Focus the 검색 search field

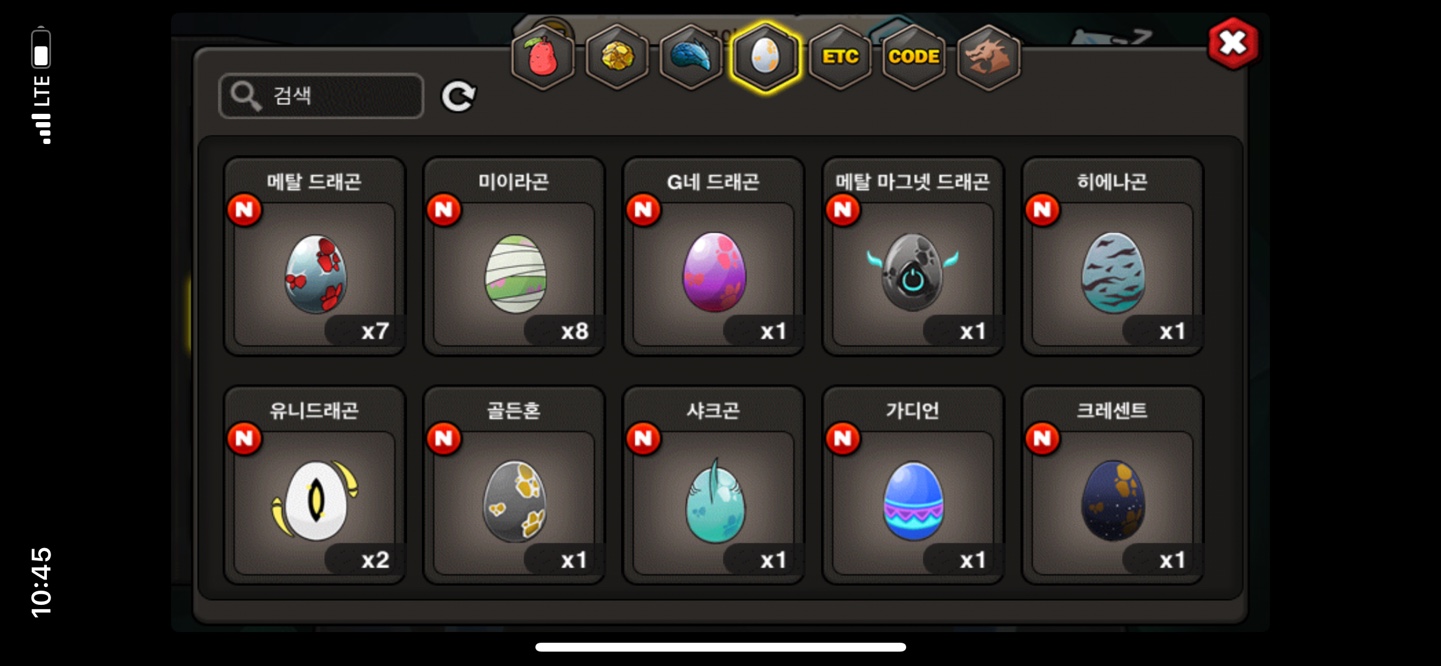point(321,96)
